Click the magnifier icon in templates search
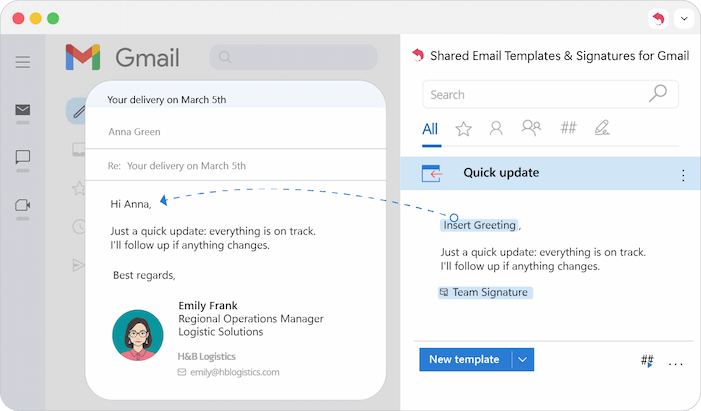 658,93
